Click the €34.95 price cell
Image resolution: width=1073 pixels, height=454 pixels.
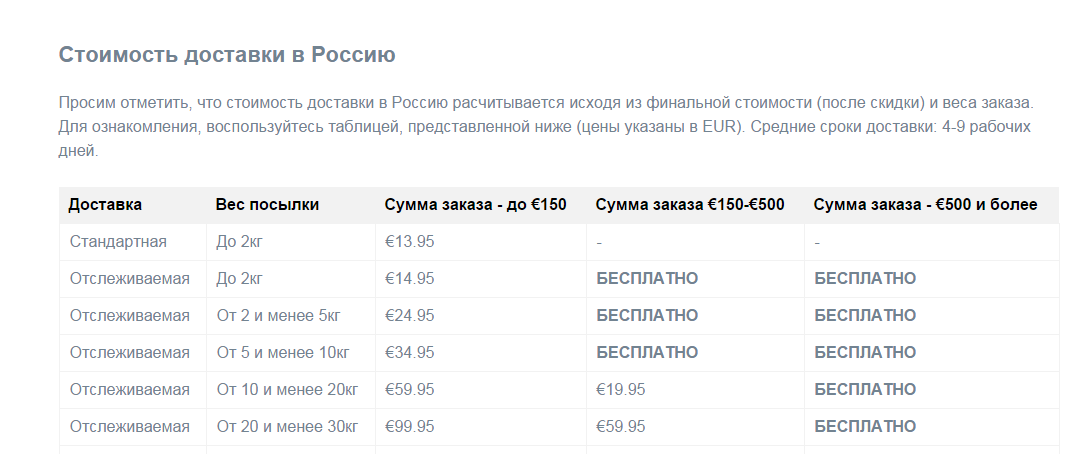pyautogui.click(x=409, y=353)
